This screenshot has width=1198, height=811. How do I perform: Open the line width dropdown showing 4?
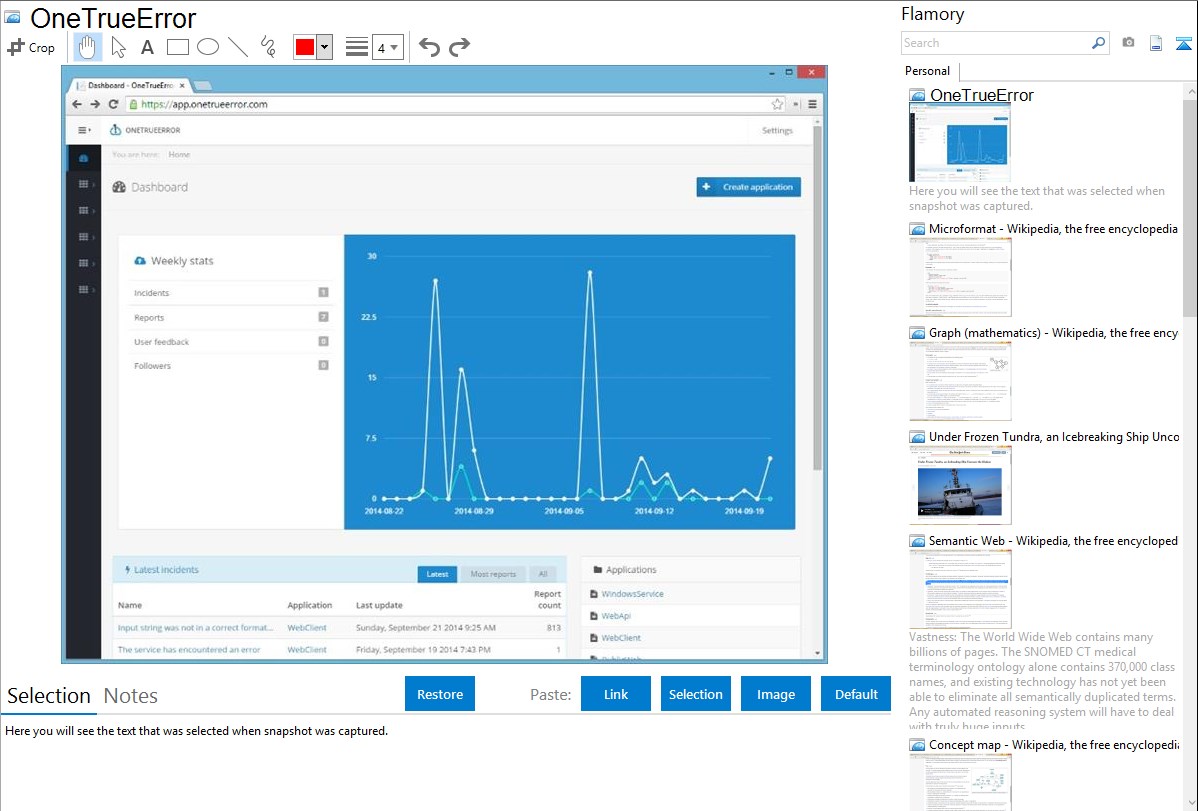click(x=388, y=47)
